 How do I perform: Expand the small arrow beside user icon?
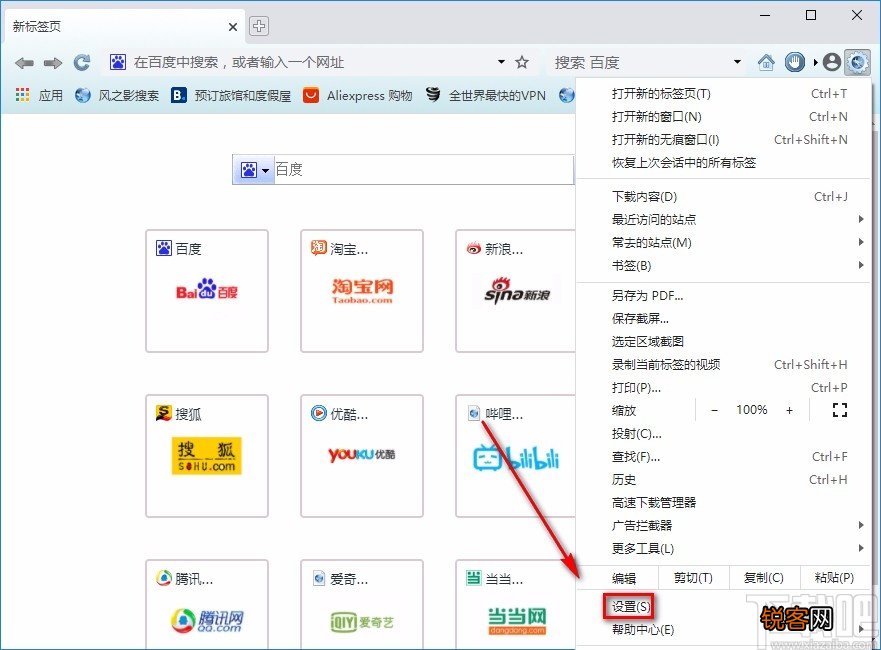pos(815,62)
